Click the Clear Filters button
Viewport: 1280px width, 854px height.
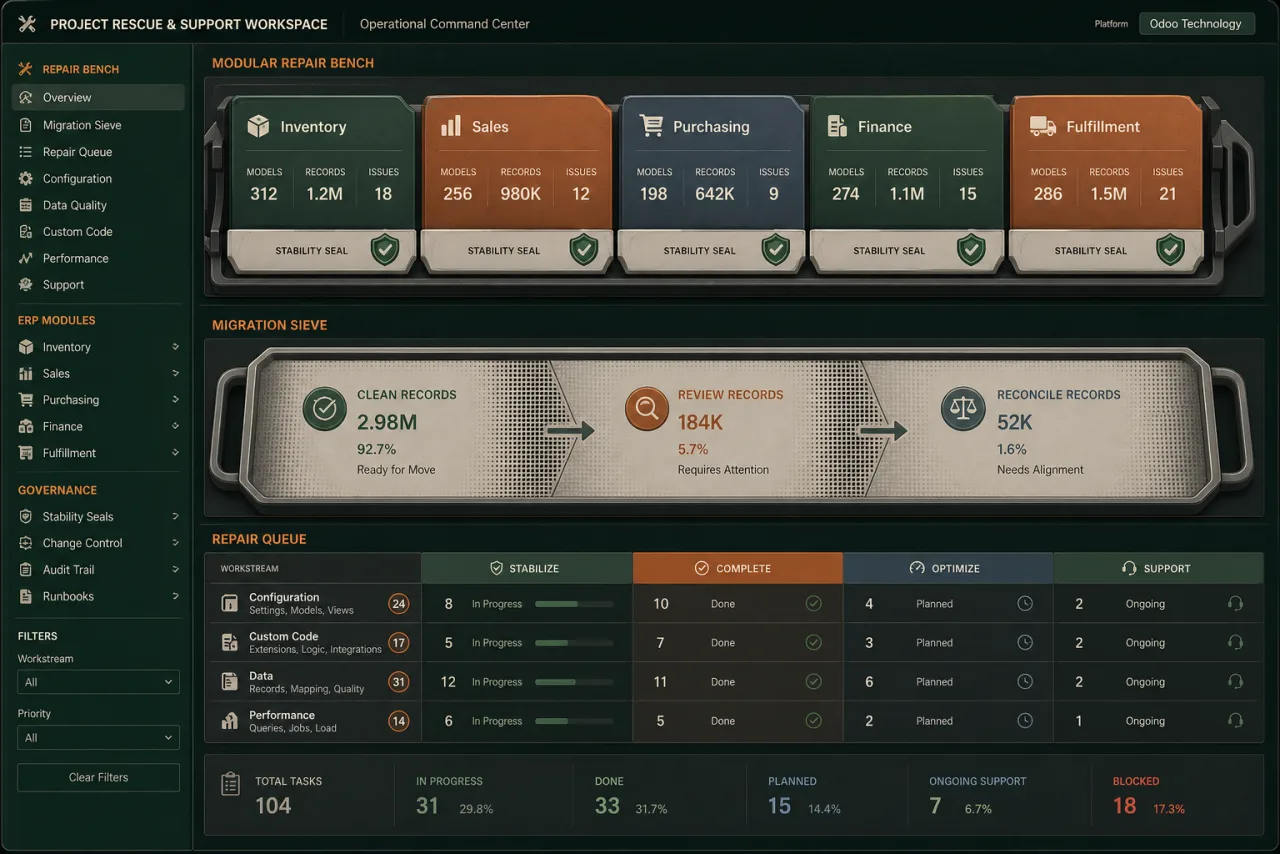click(98, 777)
